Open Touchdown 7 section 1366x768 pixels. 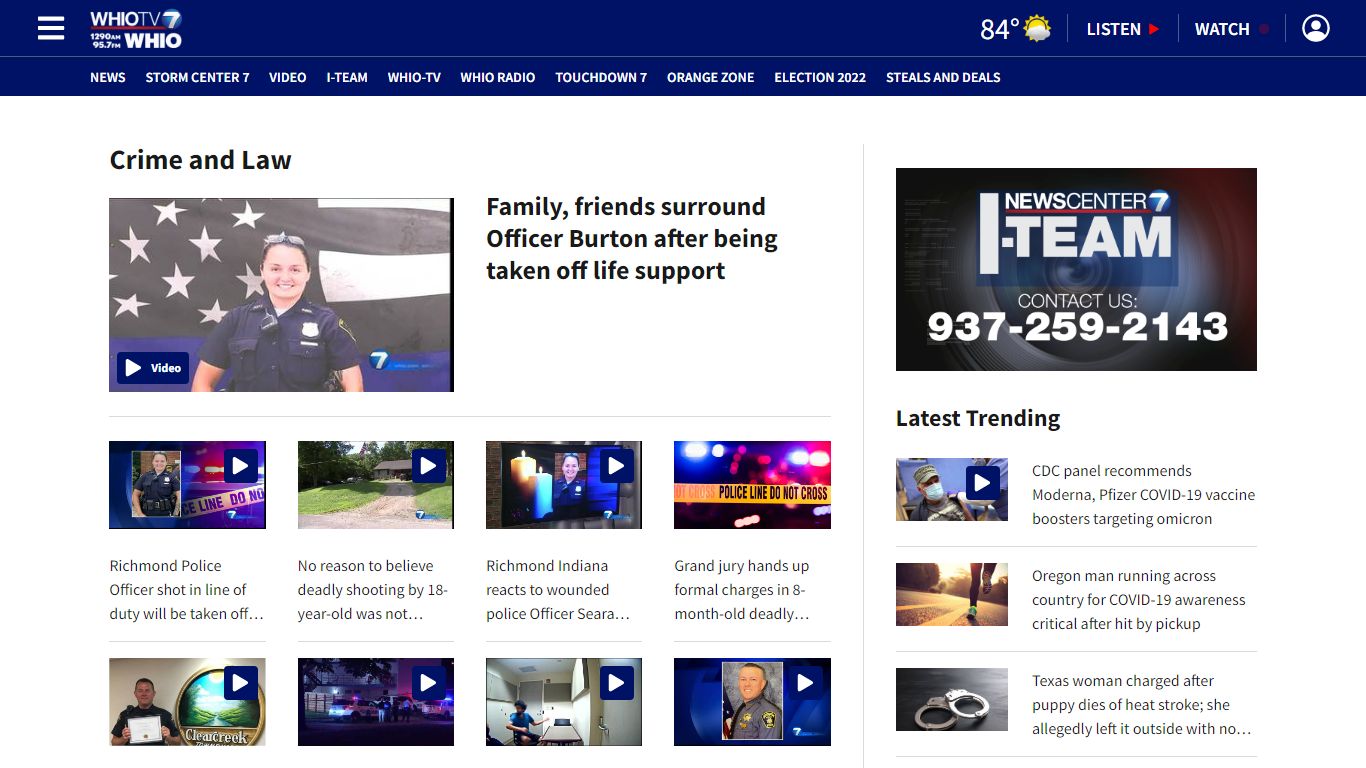click(601, 77)
